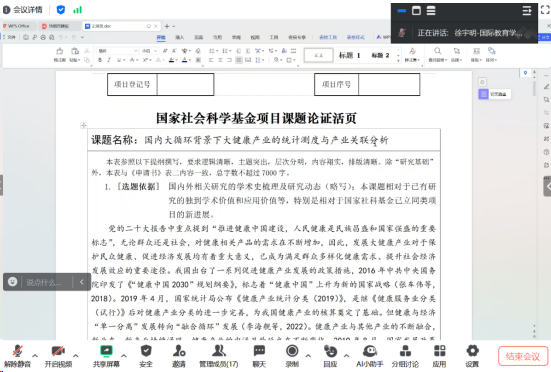Viewport: 551px width, 372px height.
Task: Expand reaction options arrow beside 回应
Action: point(346,356)
